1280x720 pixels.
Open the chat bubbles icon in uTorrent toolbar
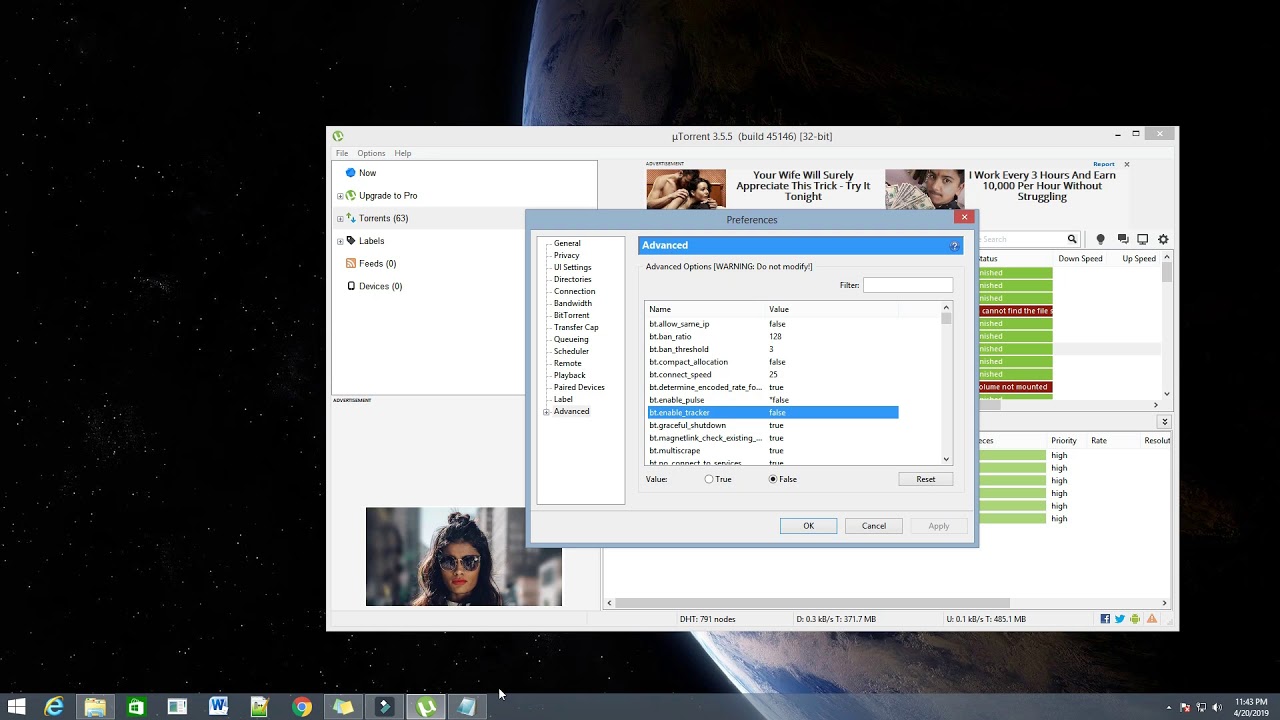(x=1122, y=239)
